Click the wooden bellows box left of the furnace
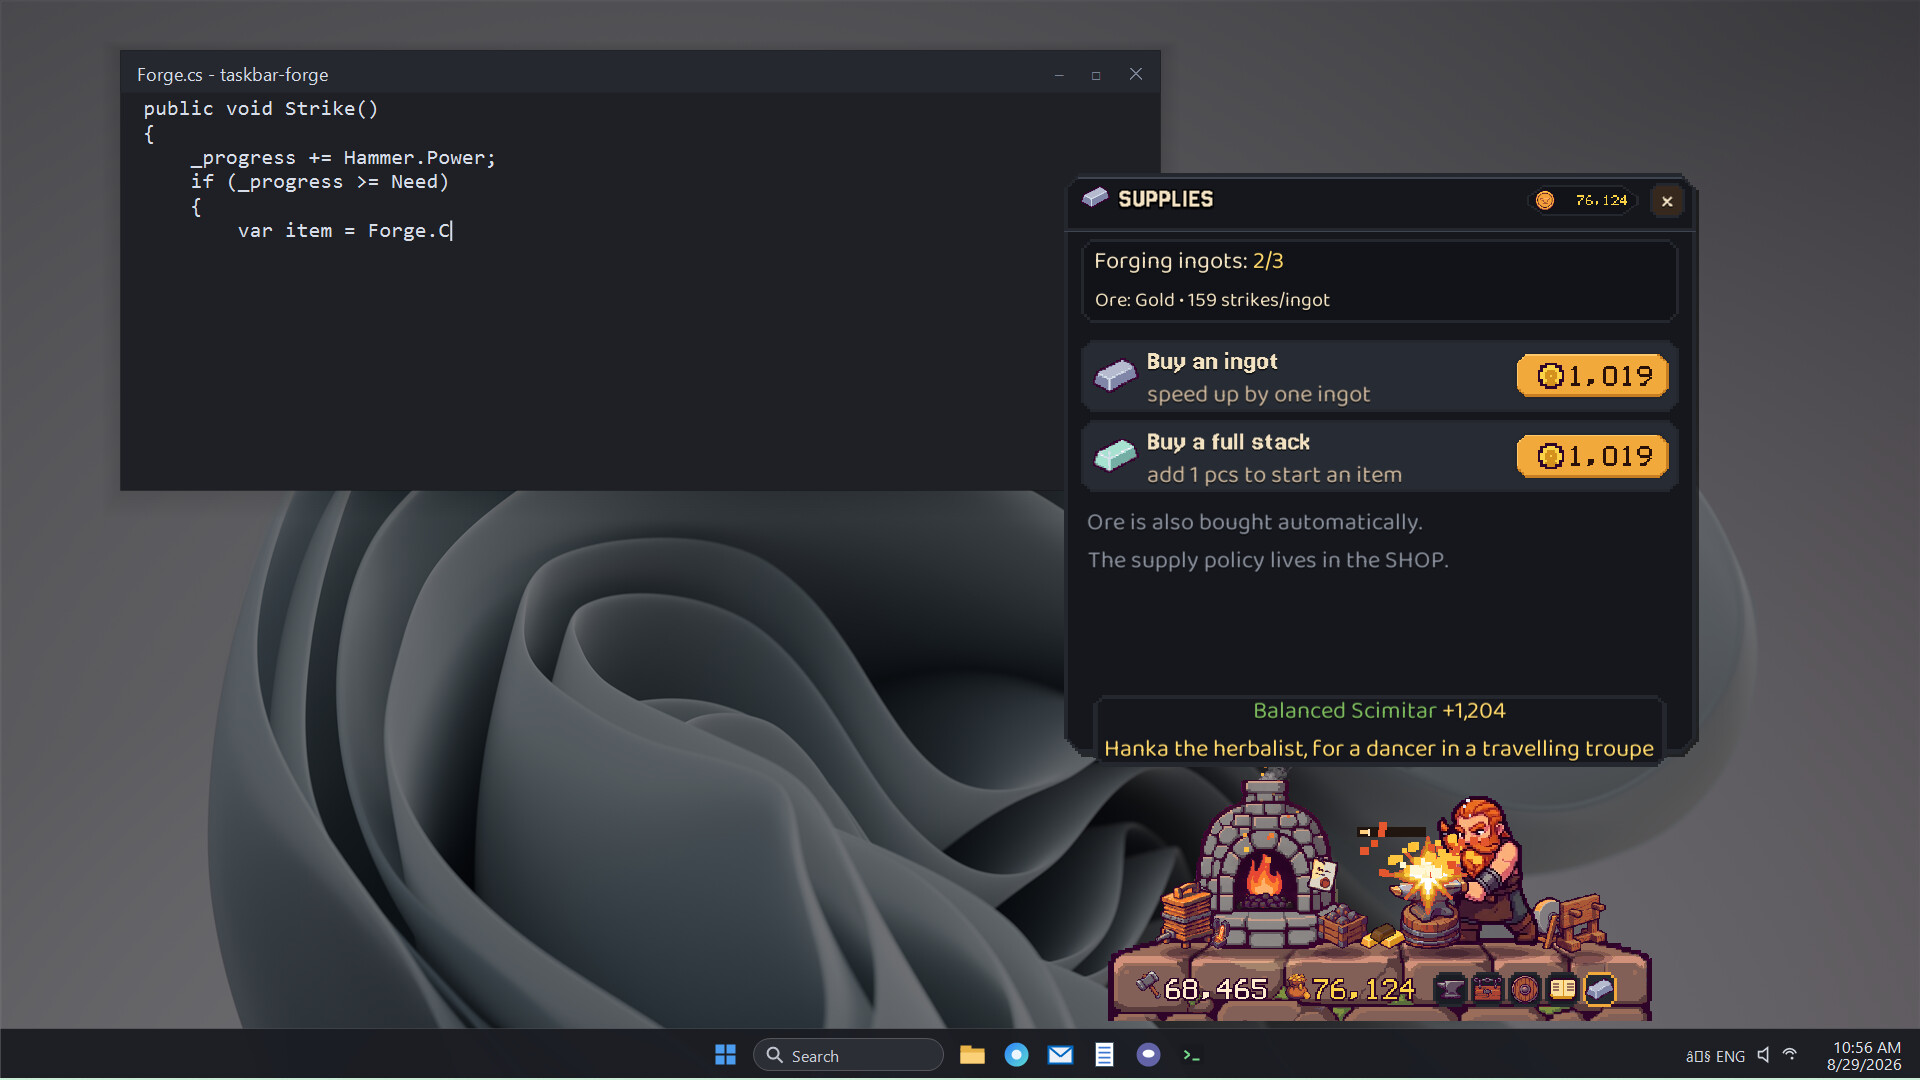The image size is (1920, 1080). click(1188, 913)
